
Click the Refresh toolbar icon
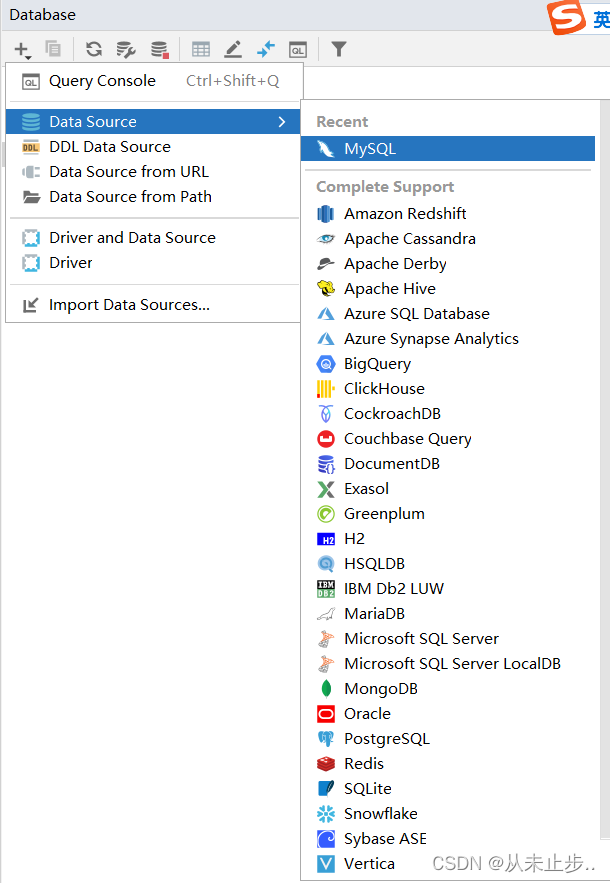(94, 50)
